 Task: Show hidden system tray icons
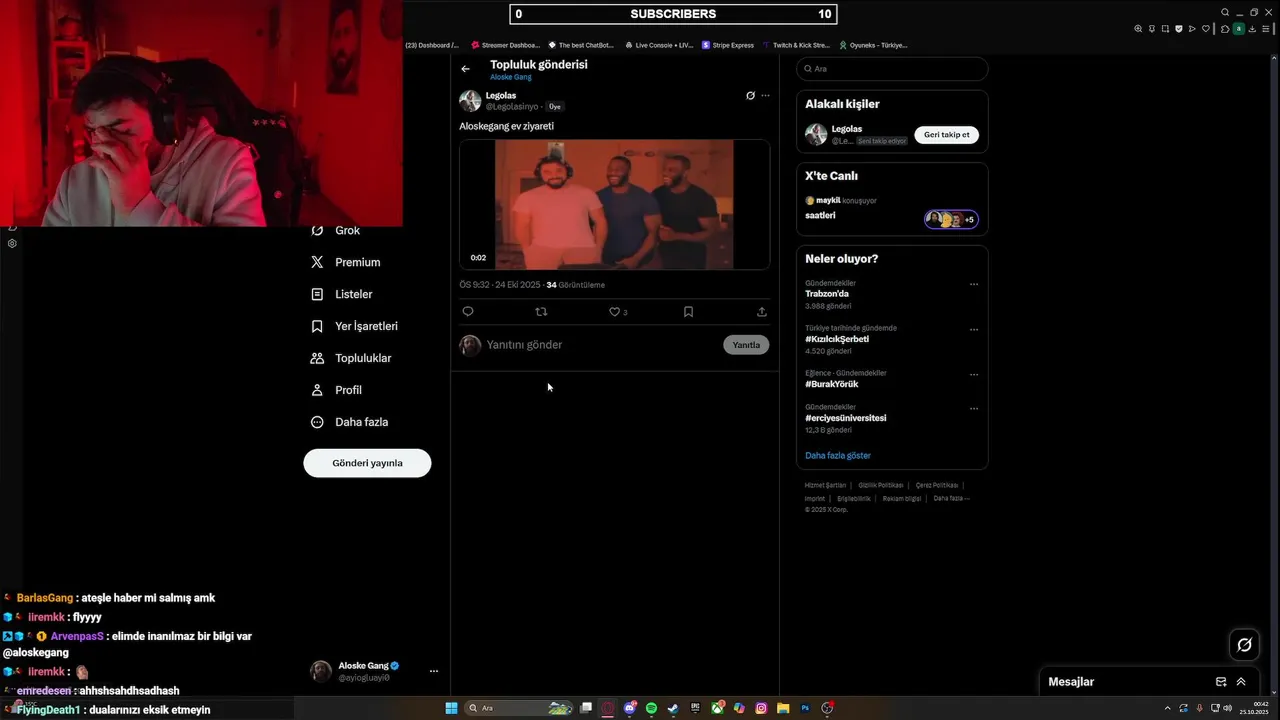pos(1167,708)
